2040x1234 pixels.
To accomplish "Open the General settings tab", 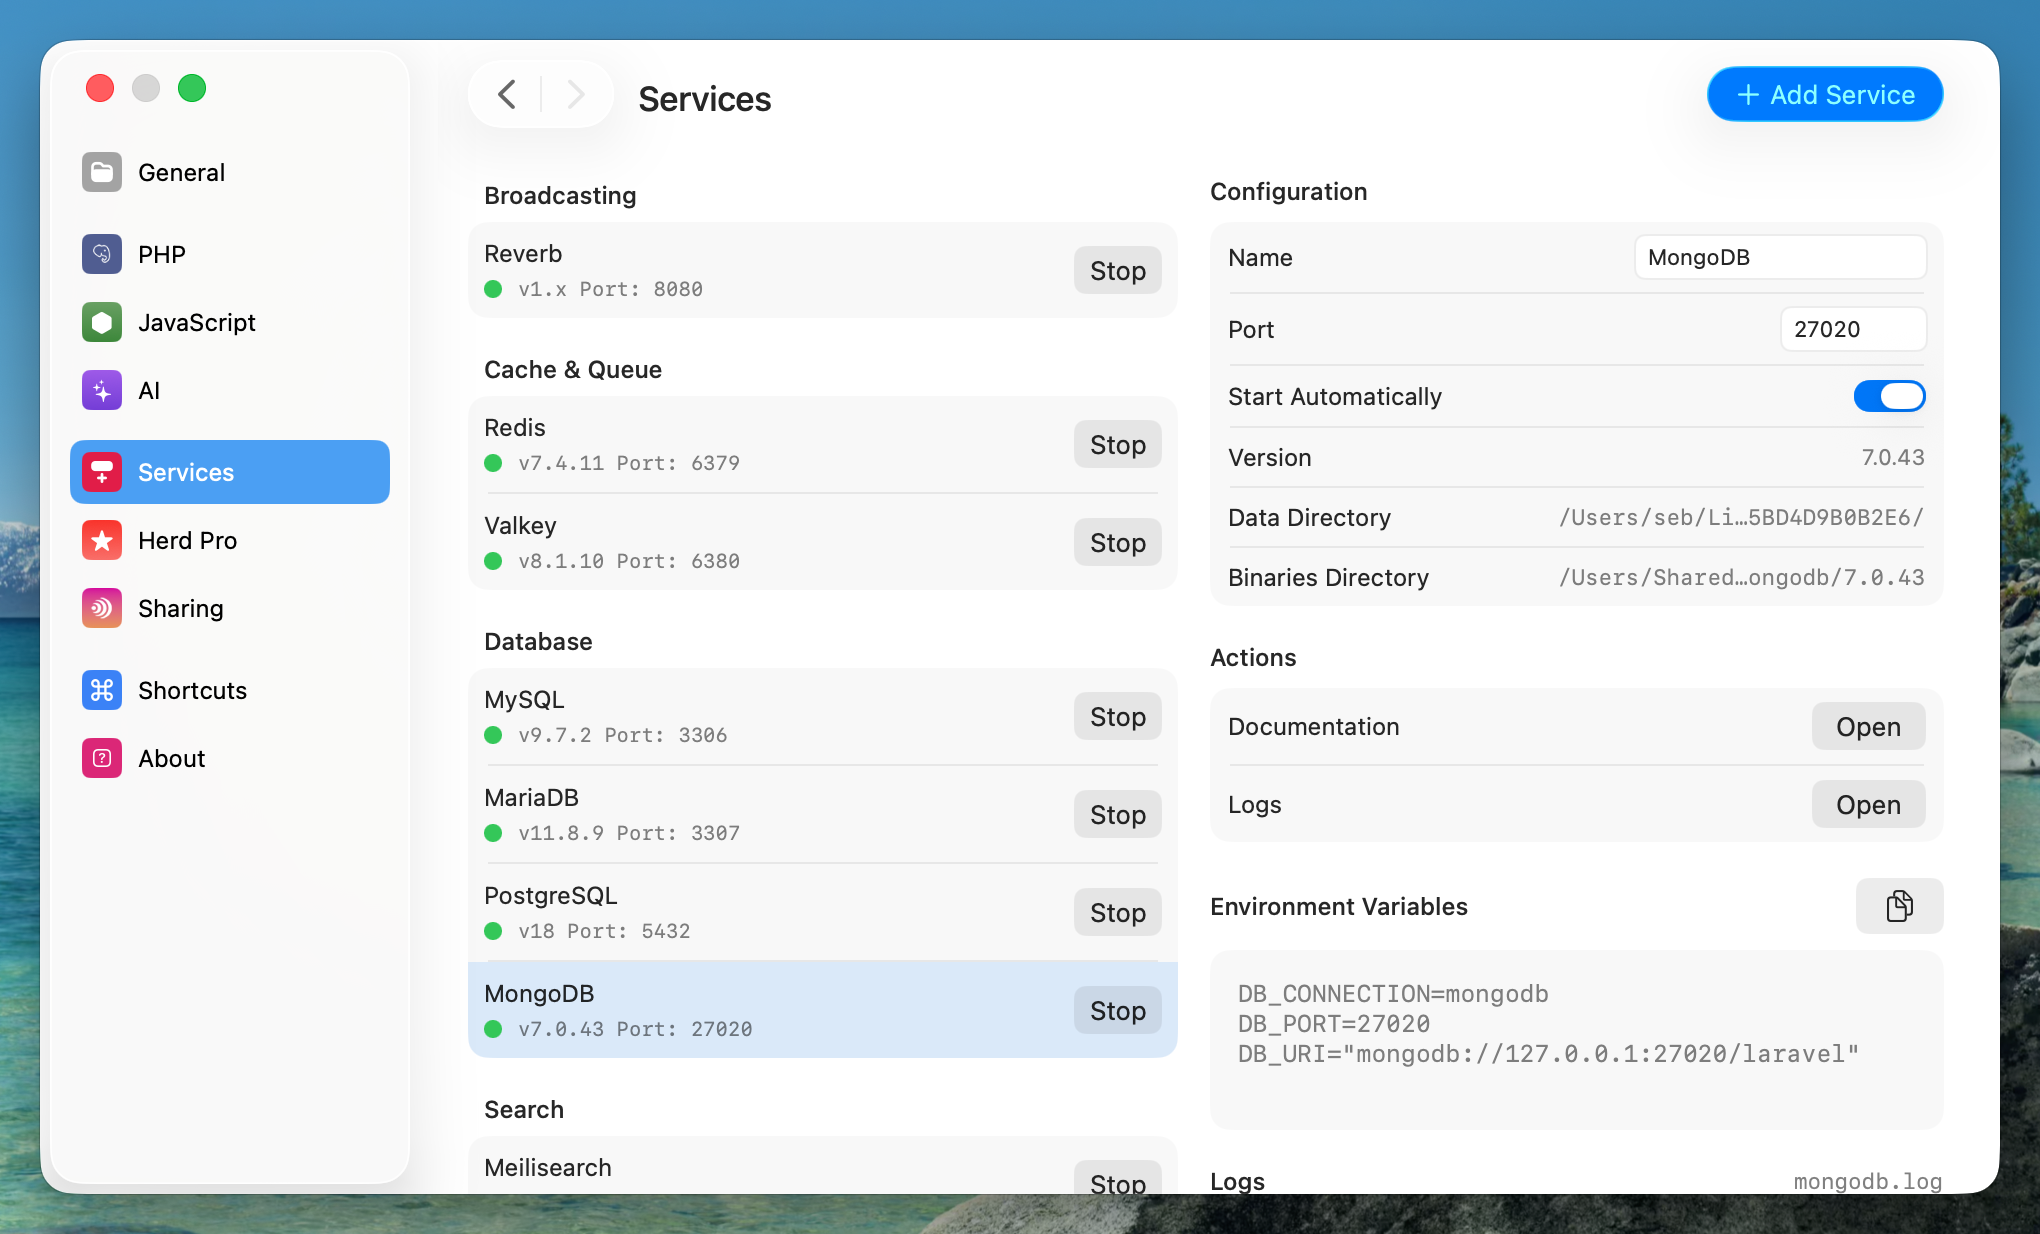I will point(230,172).
